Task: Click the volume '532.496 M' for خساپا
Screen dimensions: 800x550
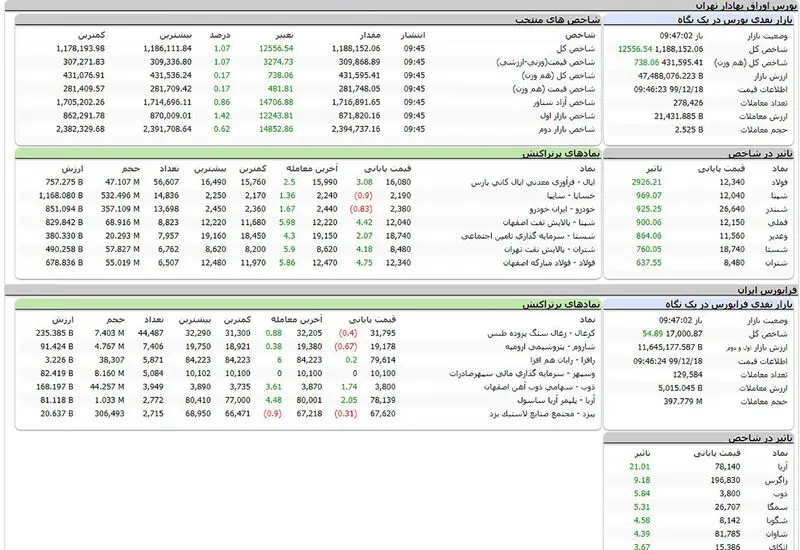Action: pyautogui.click(x=120, y=195)
